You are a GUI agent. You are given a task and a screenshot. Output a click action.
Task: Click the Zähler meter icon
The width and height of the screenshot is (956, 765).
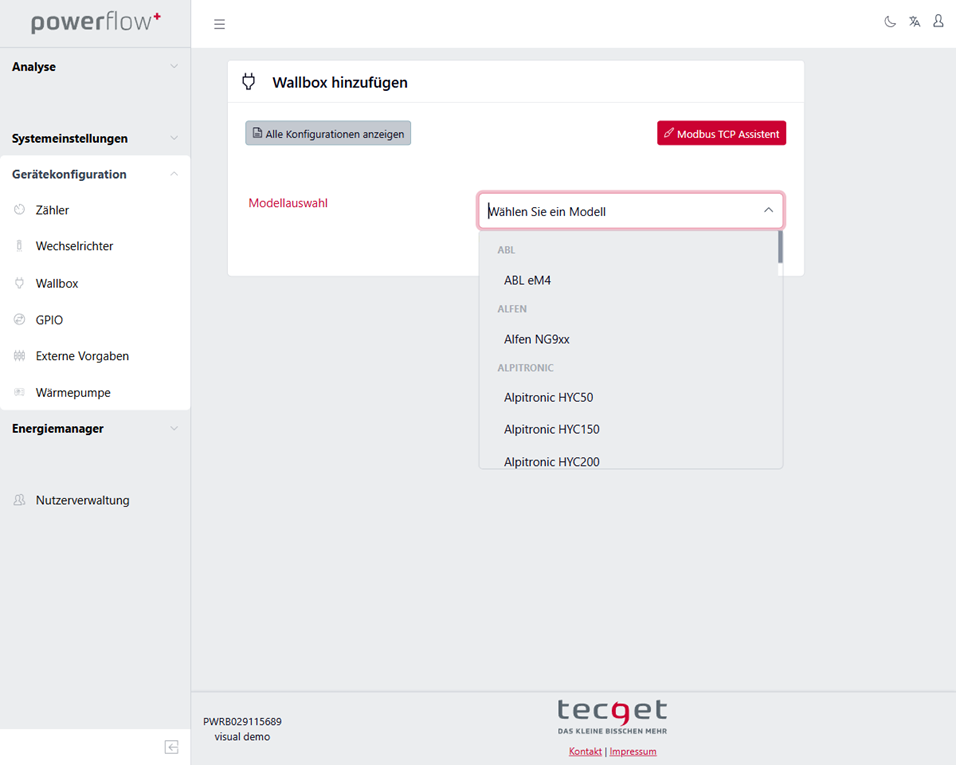click(20, 210)
